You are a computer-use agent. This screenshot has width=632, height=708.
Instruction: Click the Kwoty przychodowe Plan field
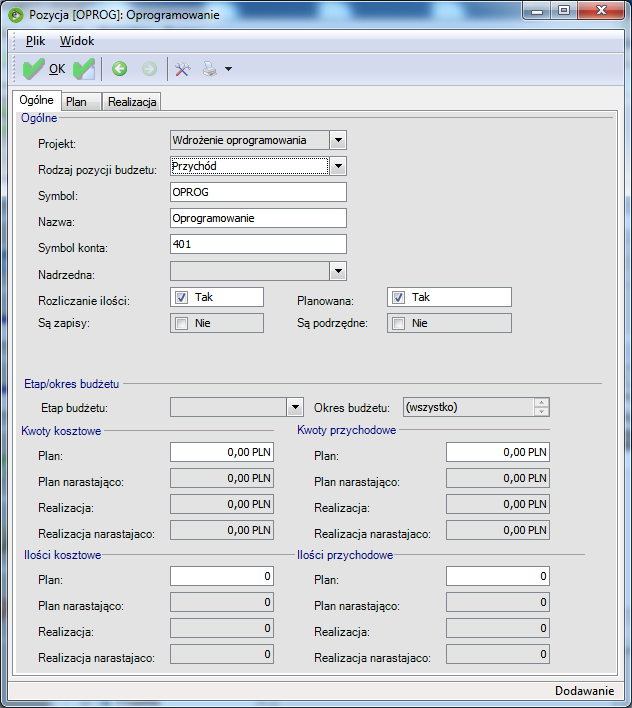coord(498,452)
